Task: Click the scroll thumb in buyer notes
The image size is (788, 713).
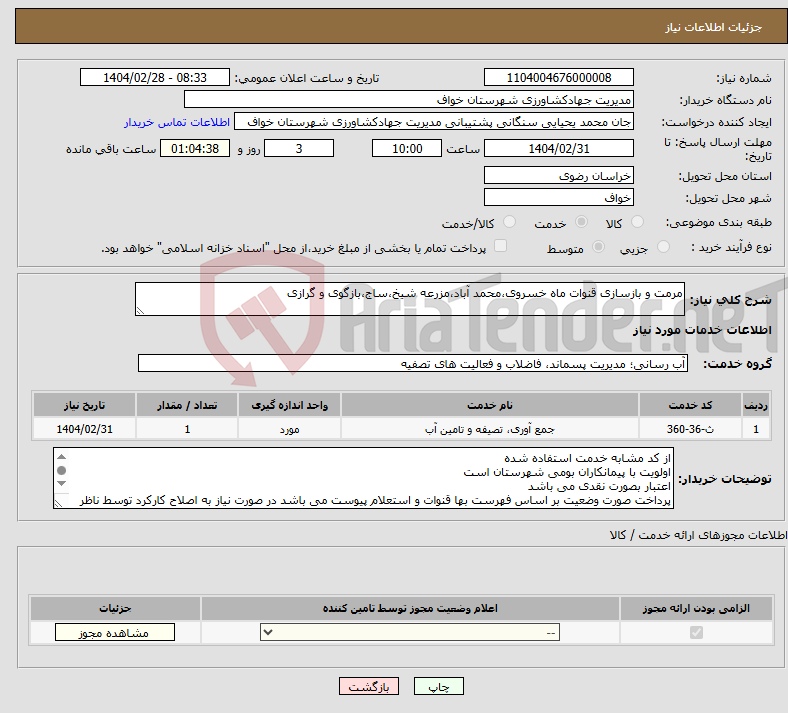Action: pyautogui.click(x=62, y=470)
